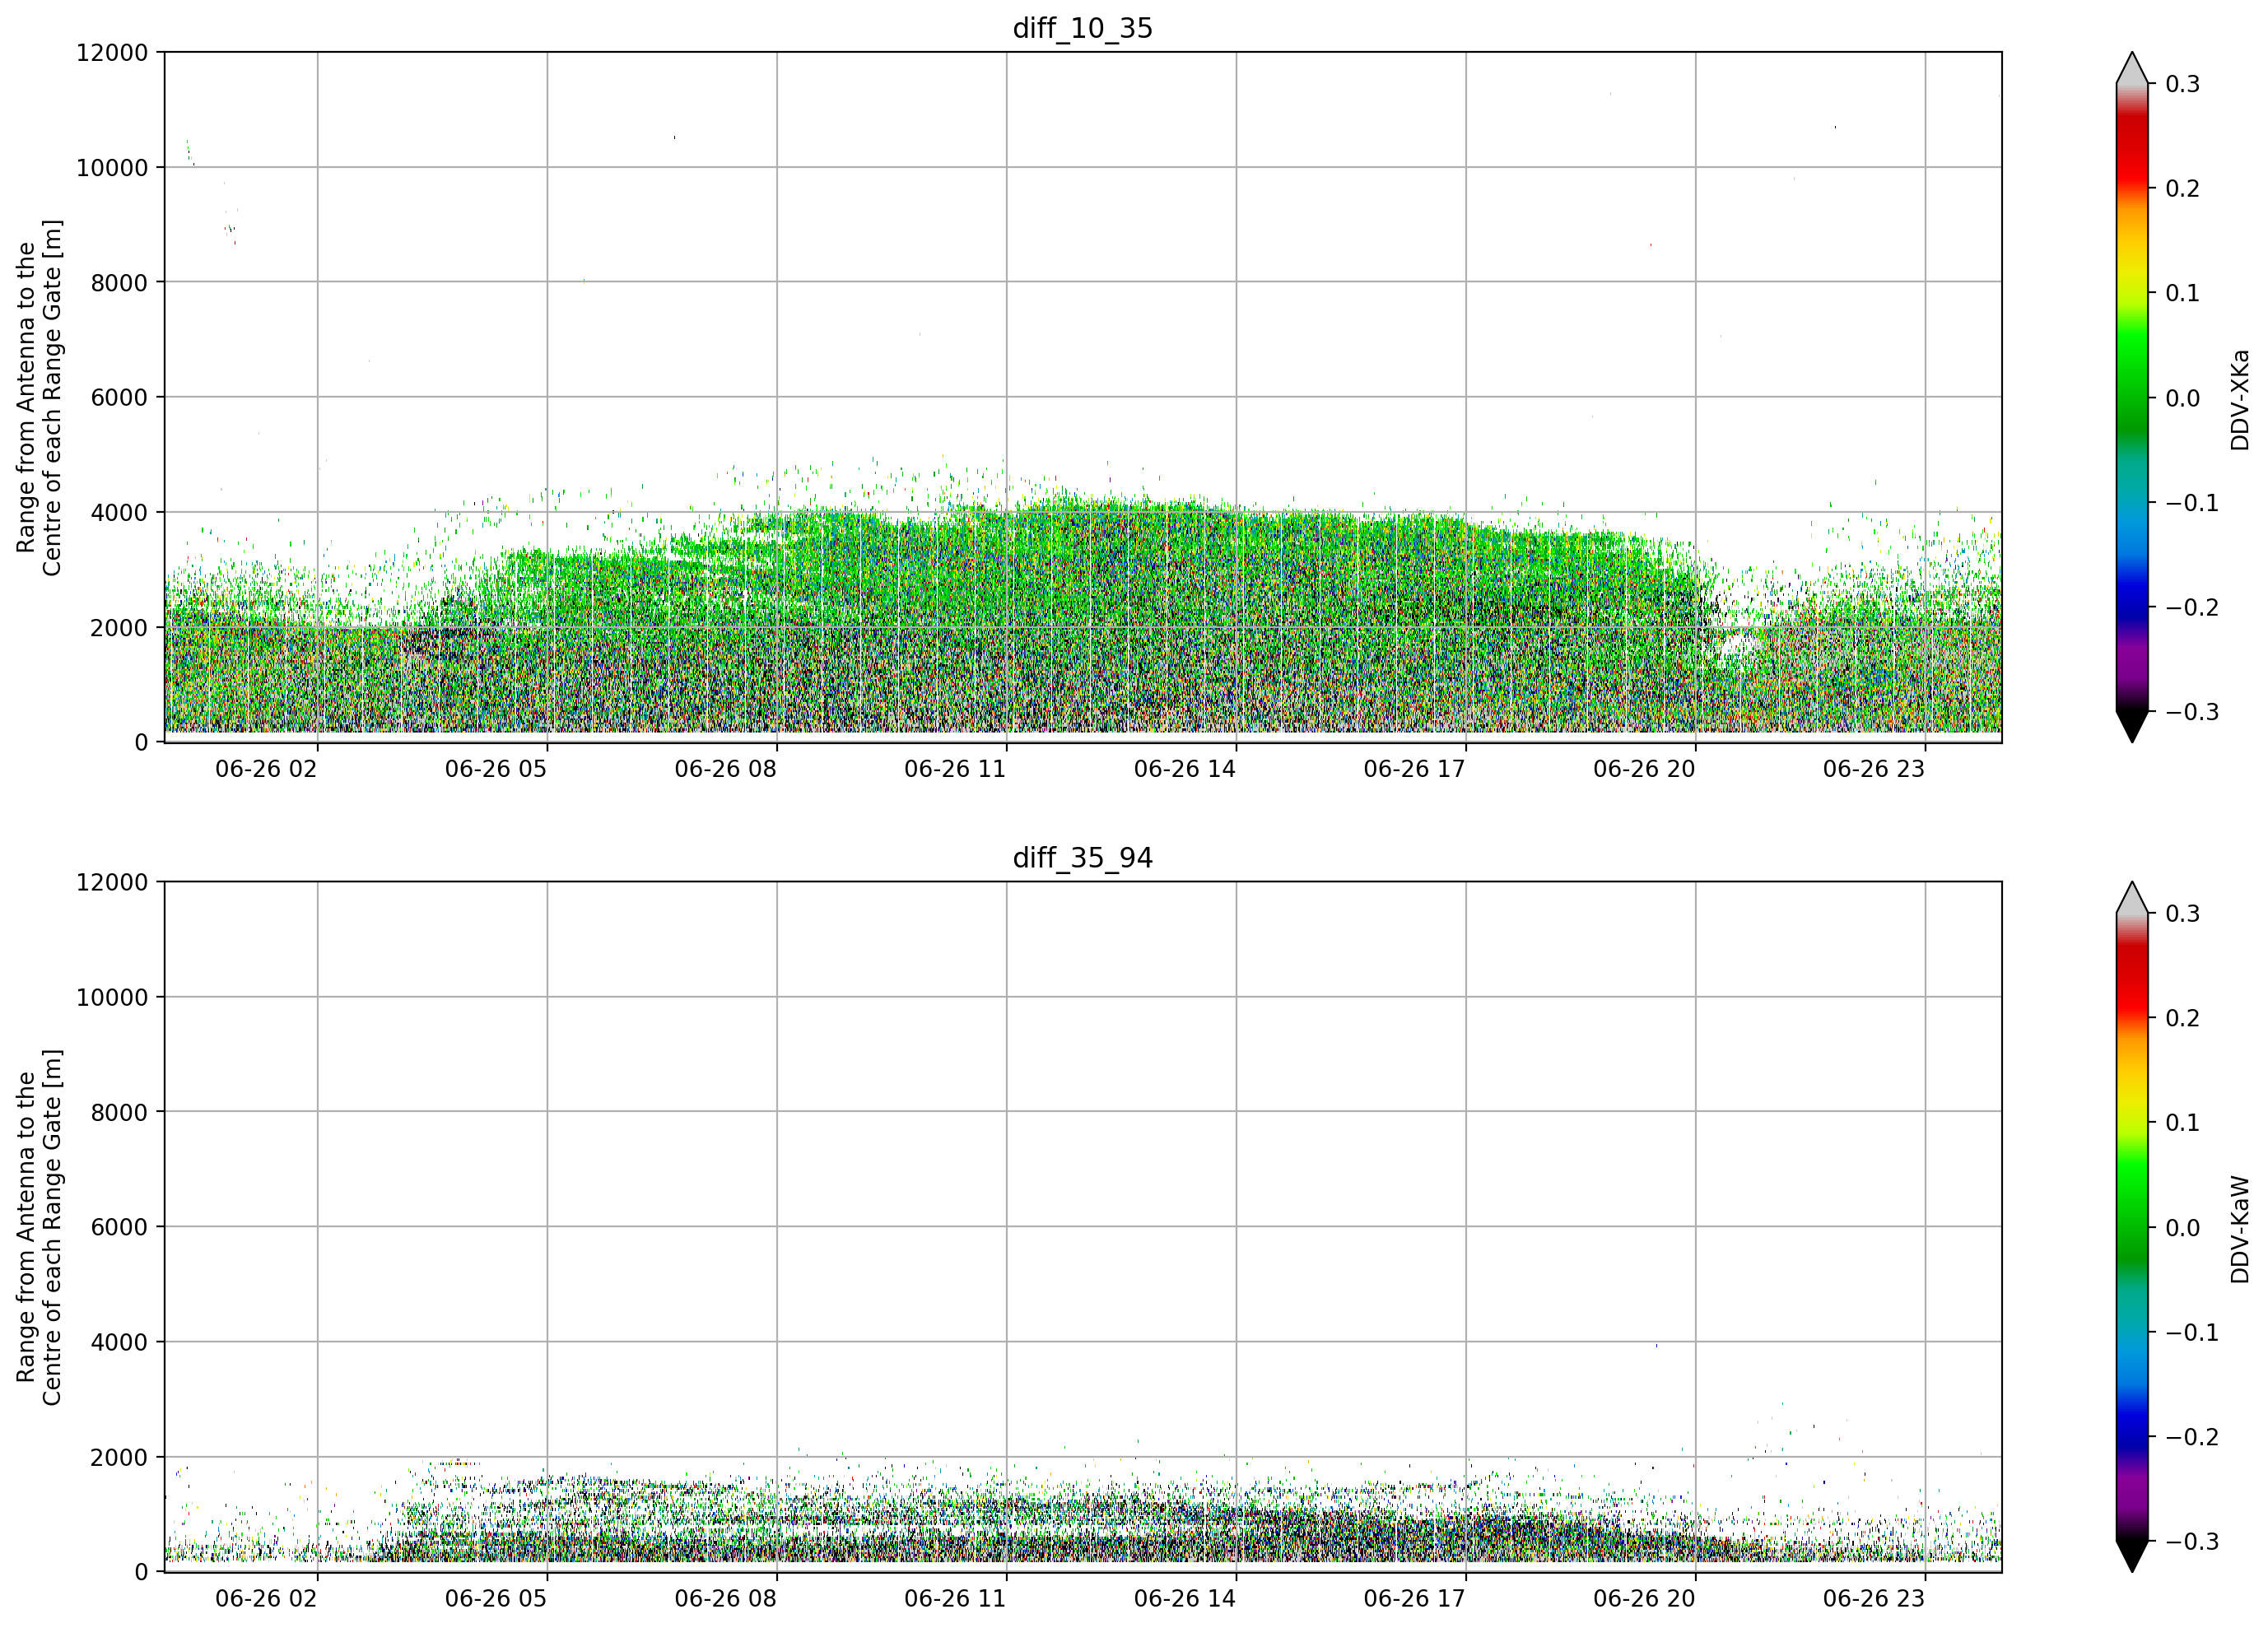Click the lower black arrow of DDV-XKa colorbar
The image size is (2268, 1628).
(x=2132, y=726)
